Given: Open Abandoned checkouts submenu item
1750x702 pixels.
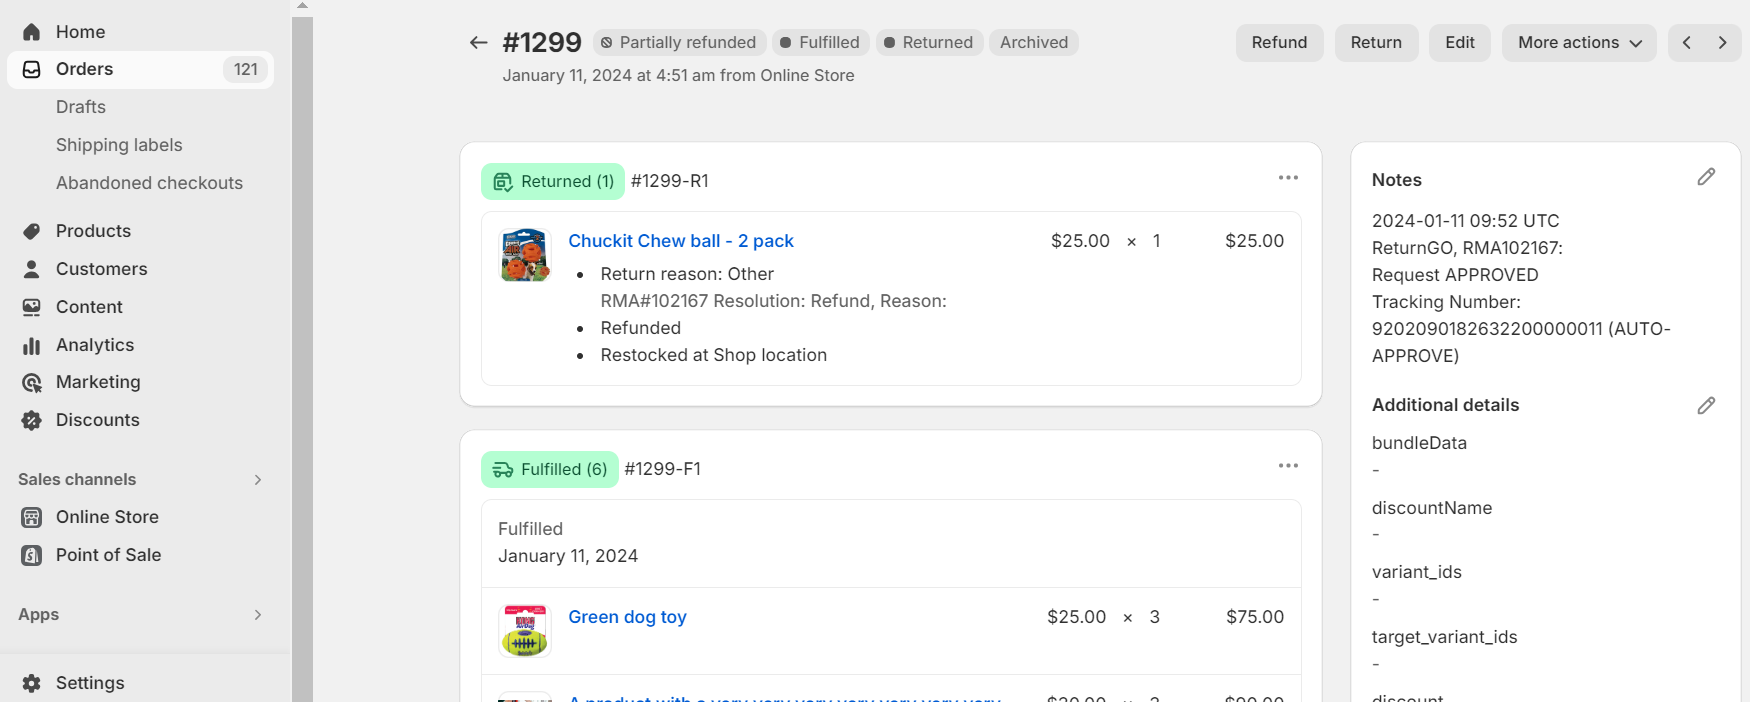Looking at the screenshot, I should [149, 183].
